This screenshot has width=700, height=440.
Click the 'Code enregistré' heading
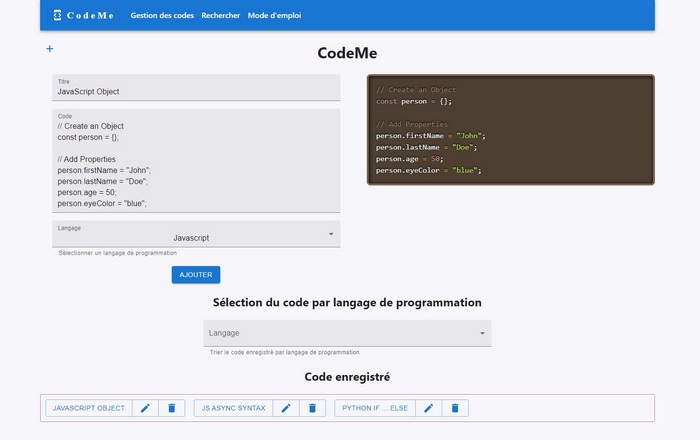[347, 377]
